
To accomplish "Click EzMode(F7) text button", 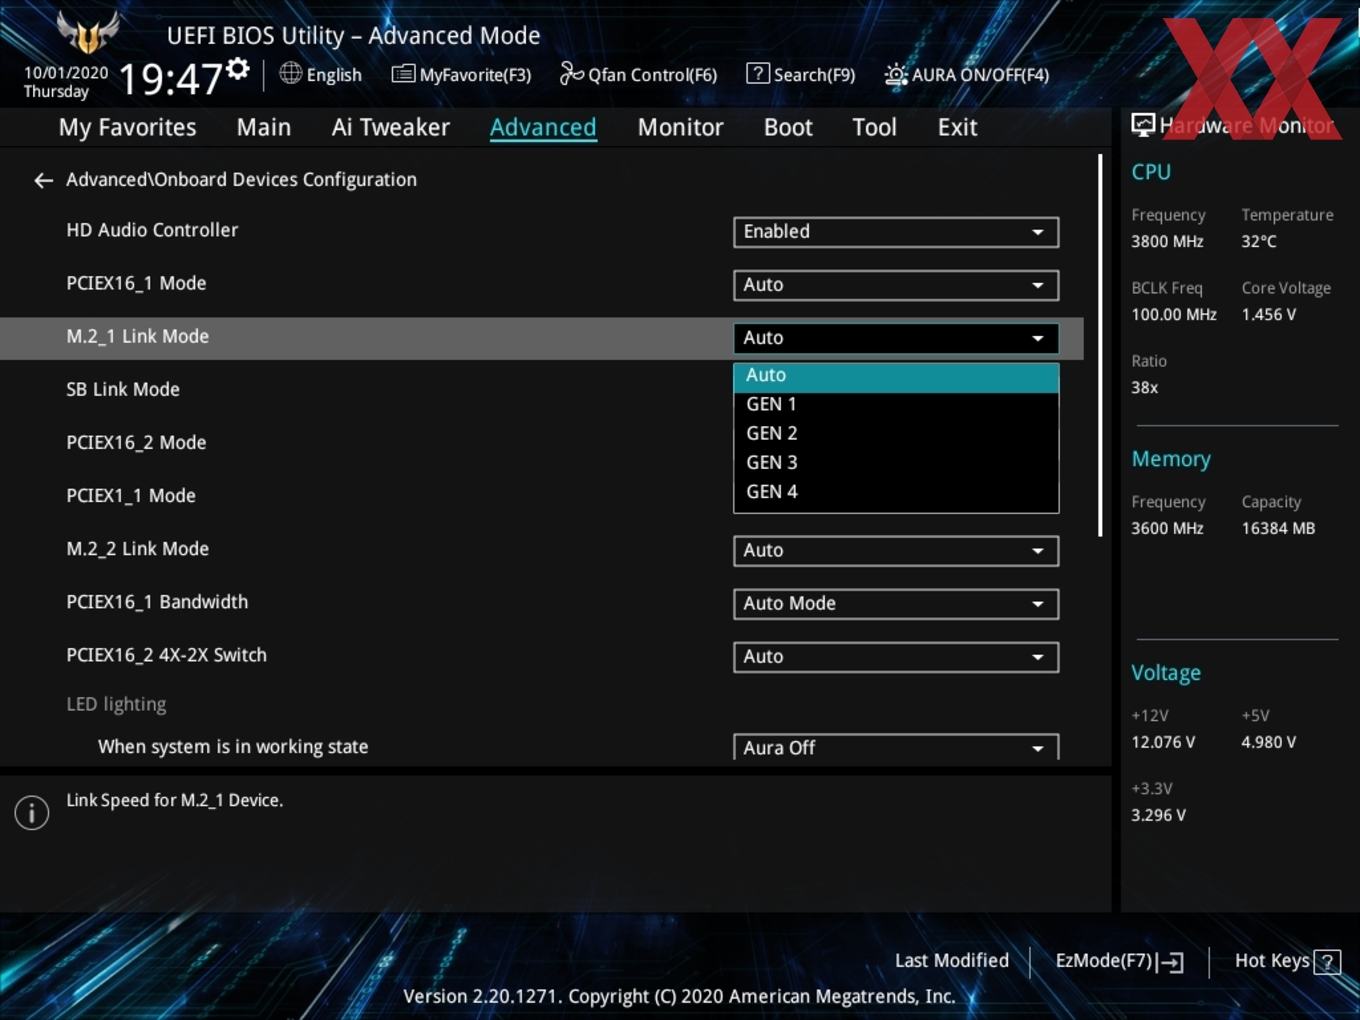I will pyautogui.click(x=1104, y=961).
